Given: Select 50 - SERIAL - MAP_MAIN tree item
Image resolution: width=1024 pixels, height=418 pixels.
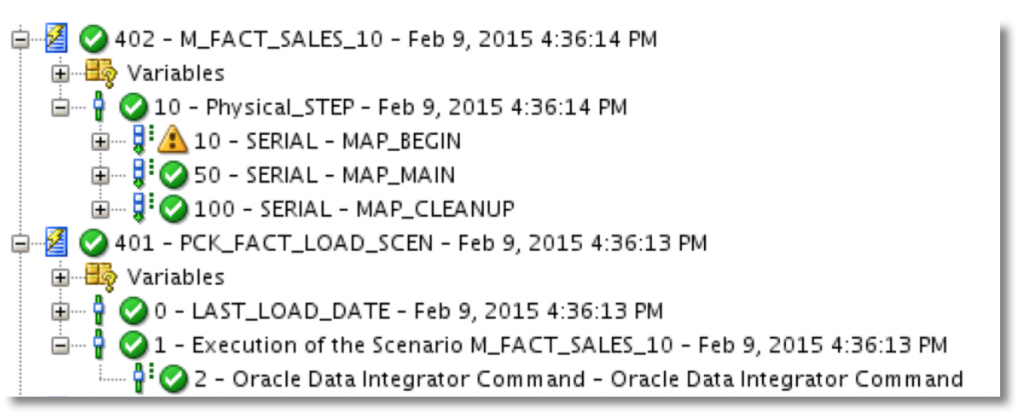Looking at the screenshot, I should coord(325,175).
